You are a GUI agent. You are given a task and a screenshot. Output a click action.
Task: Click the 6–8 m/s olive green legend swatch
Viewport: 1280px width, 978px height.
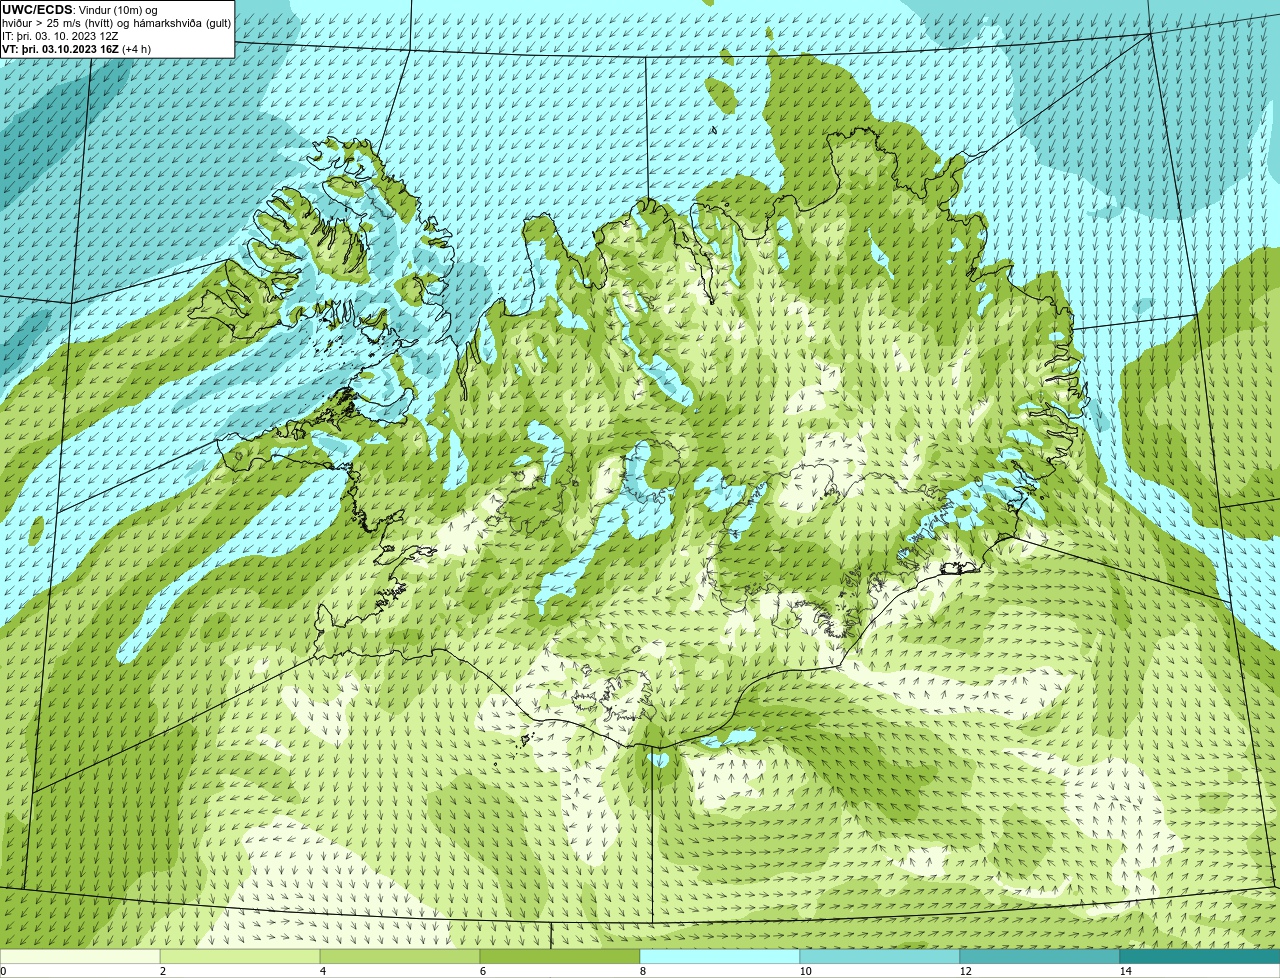pyautogui.click(x=560, y=957)
